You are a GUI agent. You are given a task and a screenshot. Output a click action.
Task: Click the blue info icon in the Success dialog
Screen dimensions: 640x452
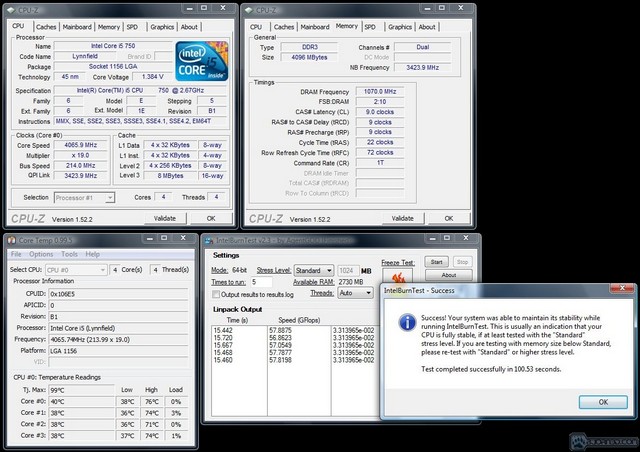[407, 322]
